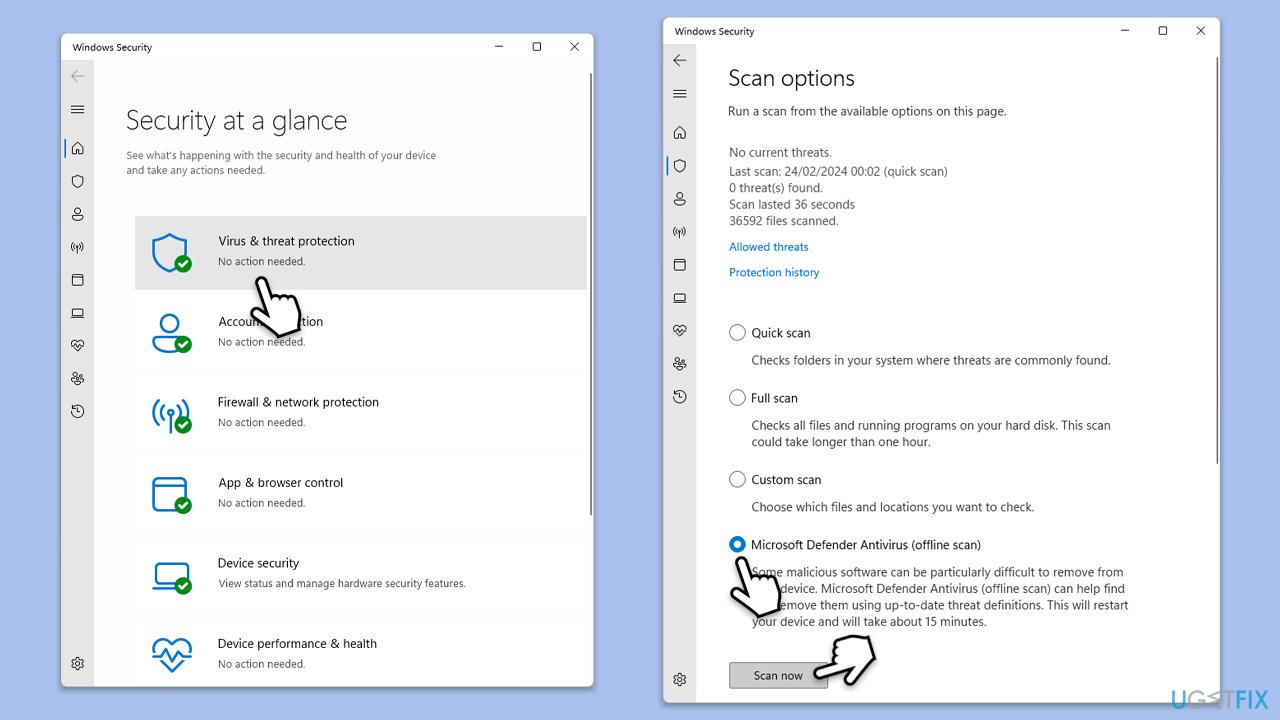This screenshot has width=1280, height=720.
Task: Click scrollbar in Scan options window
Action: pyautogui.click(x=1217, y=260)
